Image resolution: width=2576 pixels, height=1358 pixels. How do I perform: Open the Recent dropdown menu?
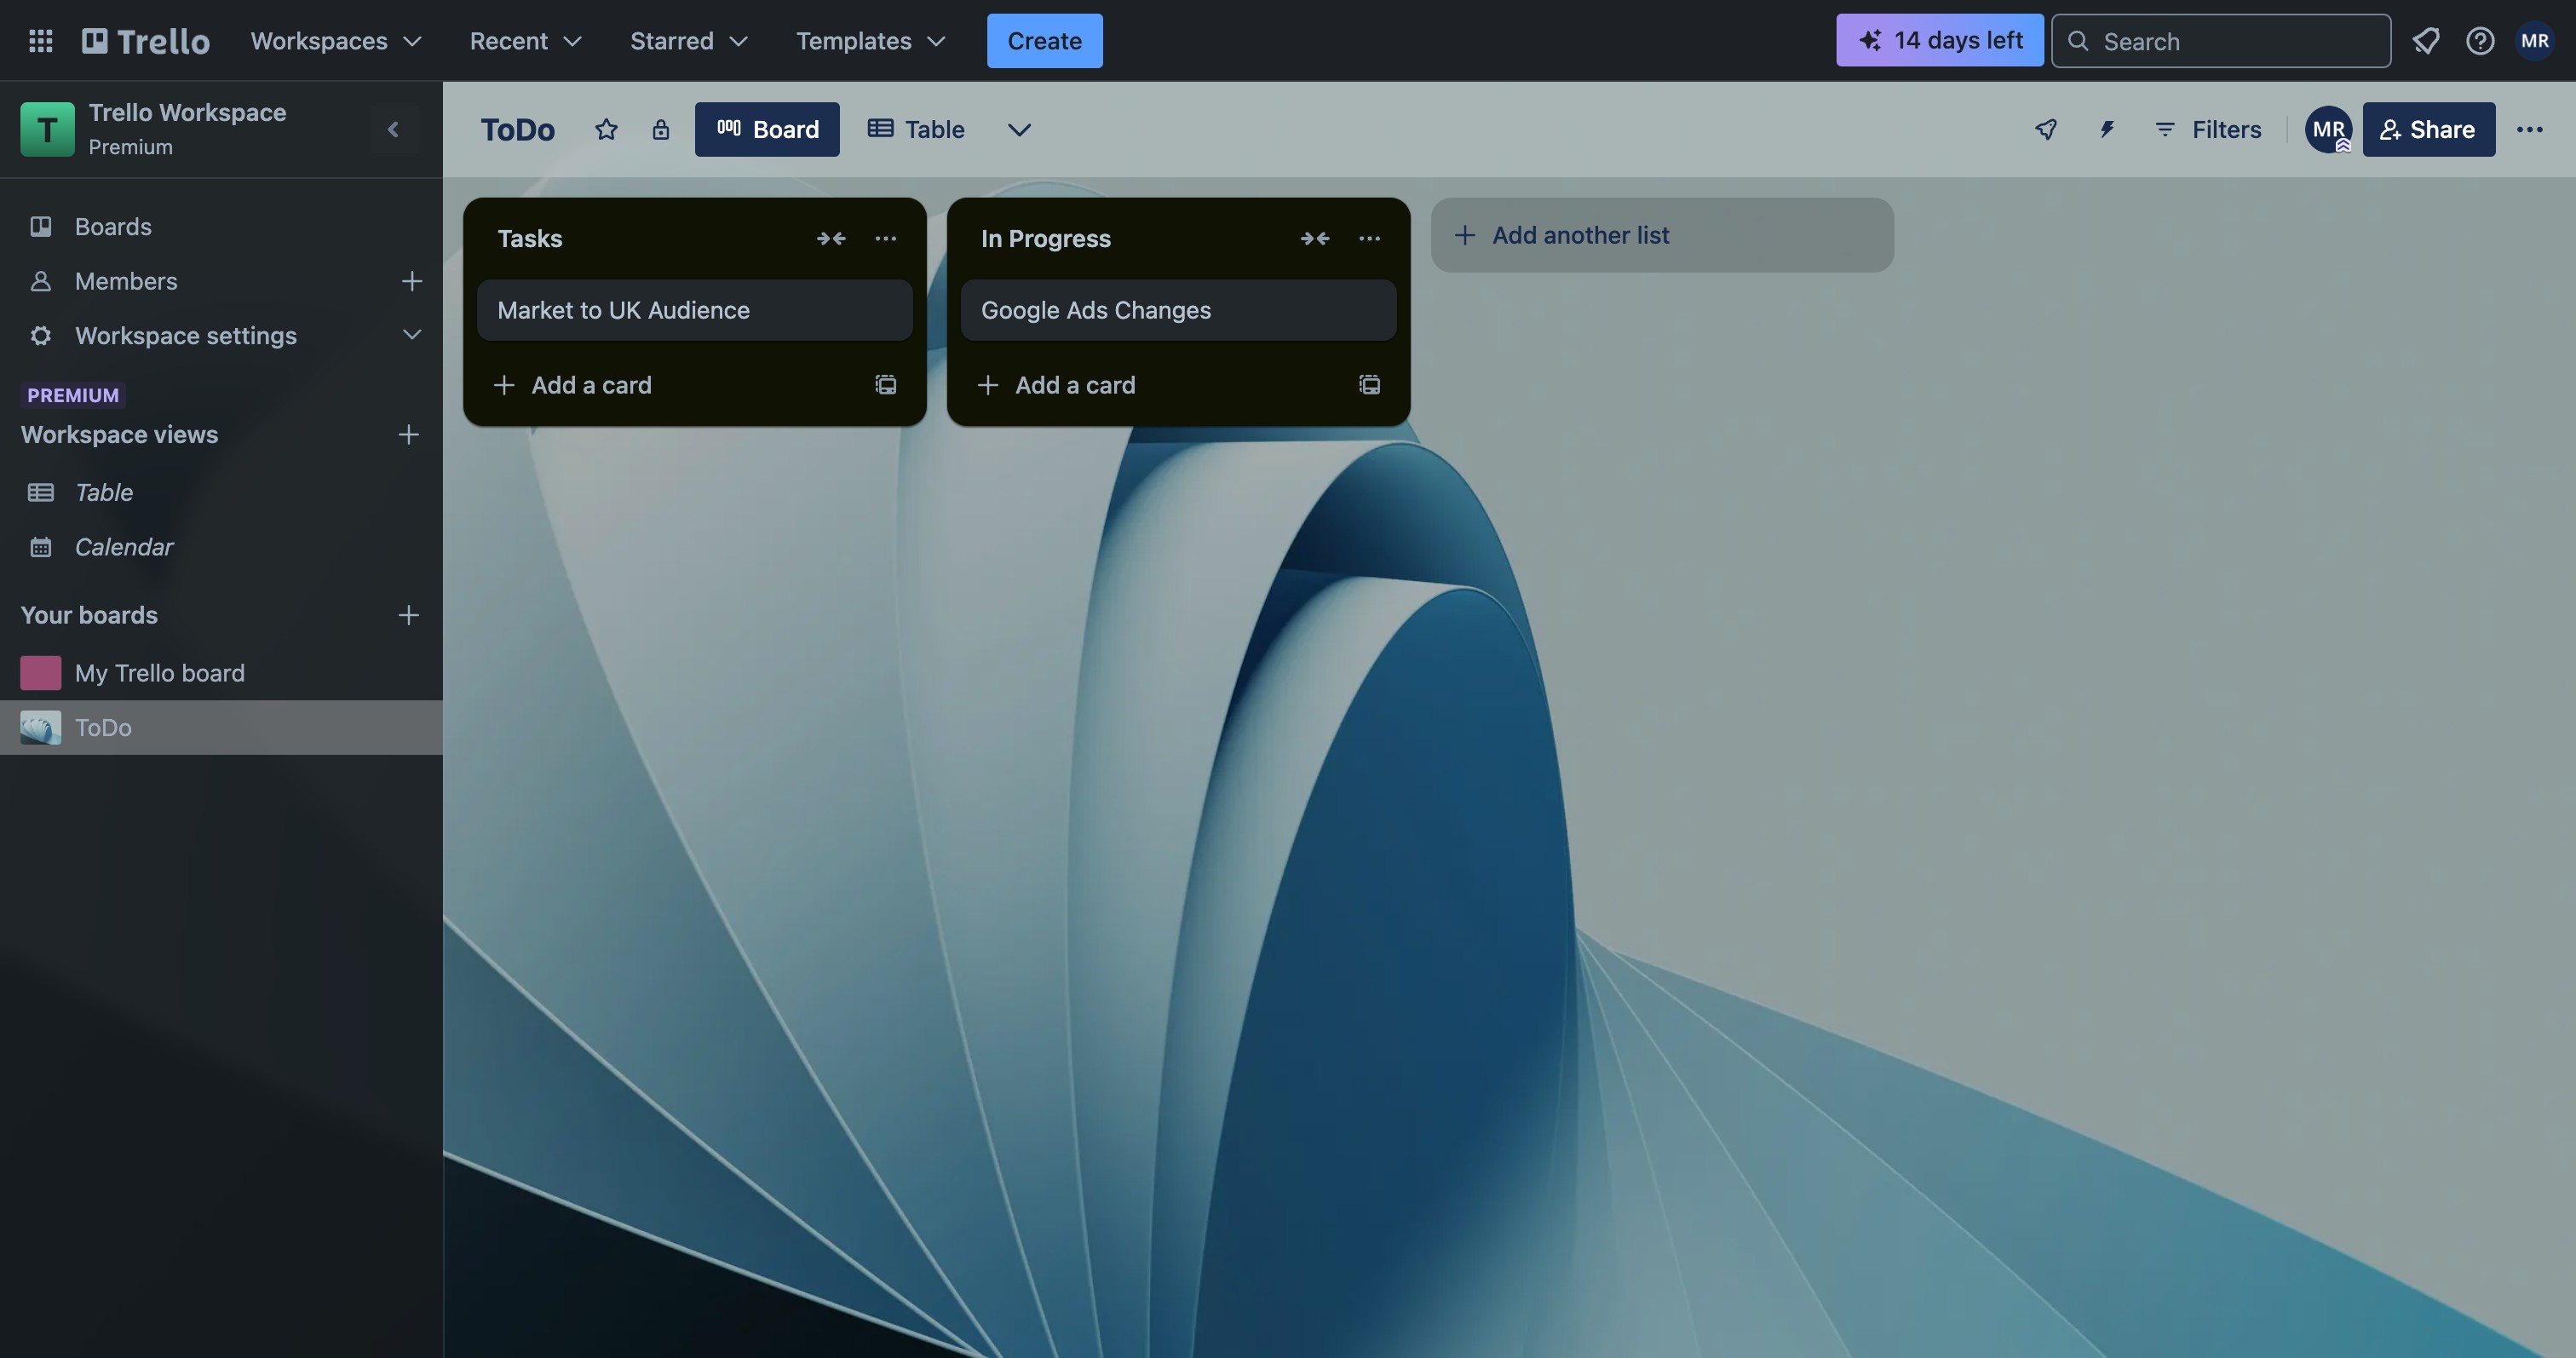525,41
